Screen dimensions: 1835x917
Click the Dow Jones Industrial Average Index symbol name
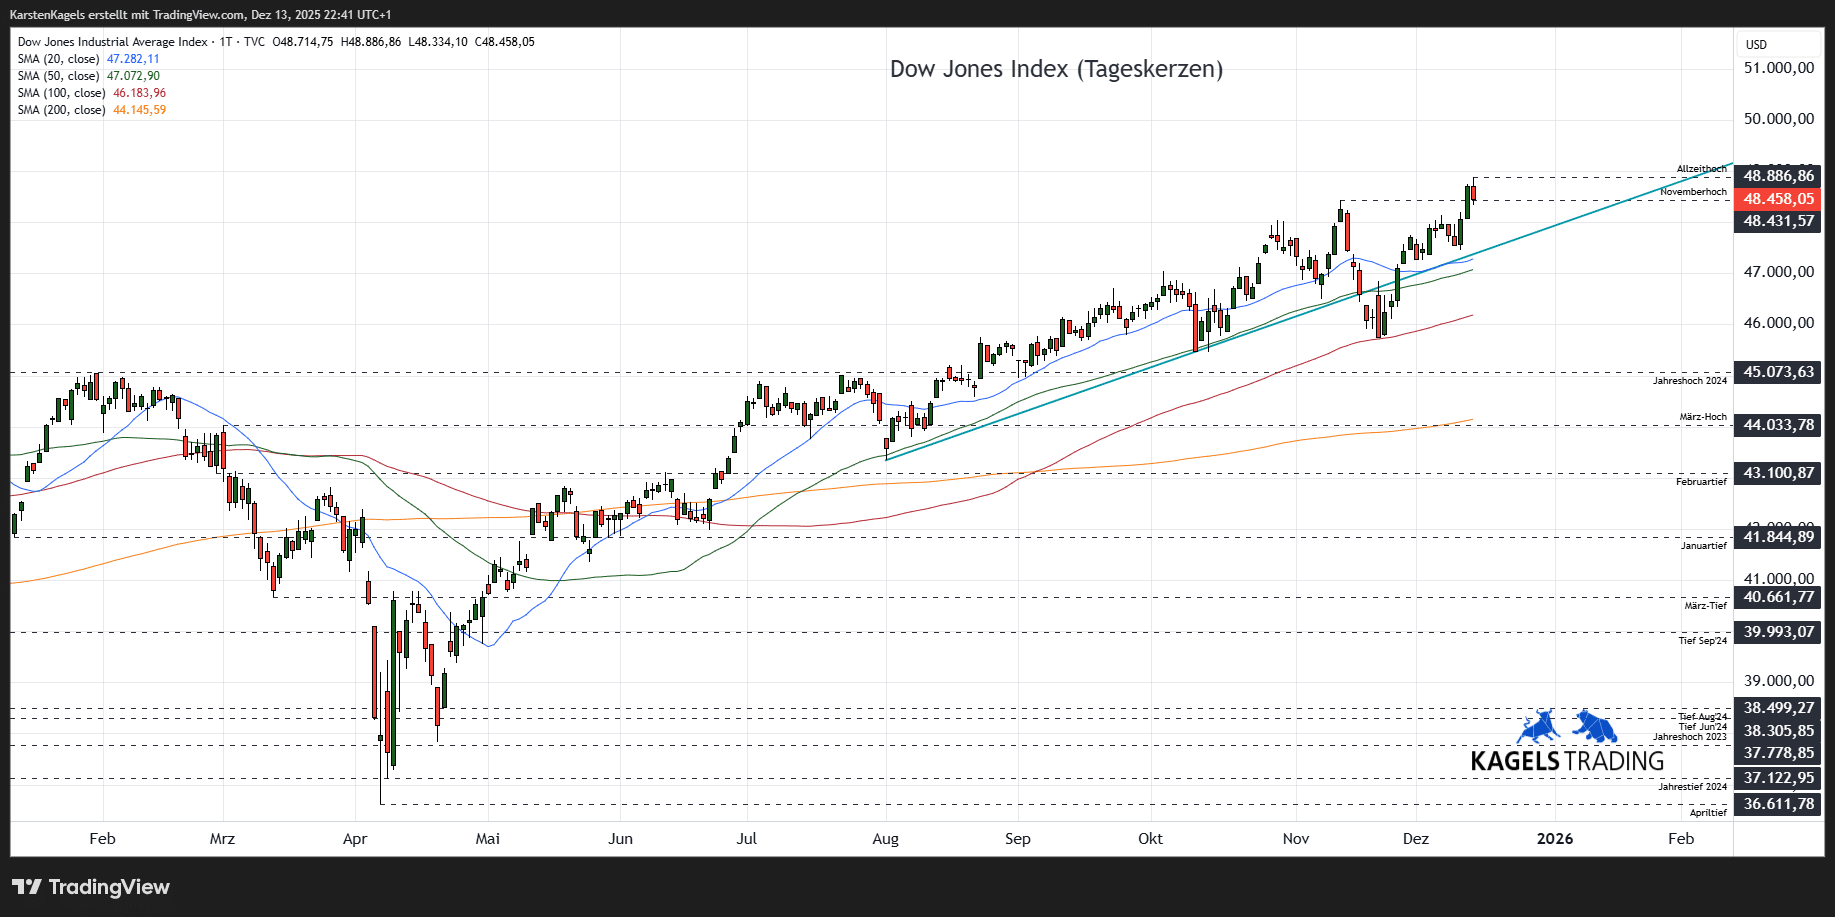pos(112,42)
